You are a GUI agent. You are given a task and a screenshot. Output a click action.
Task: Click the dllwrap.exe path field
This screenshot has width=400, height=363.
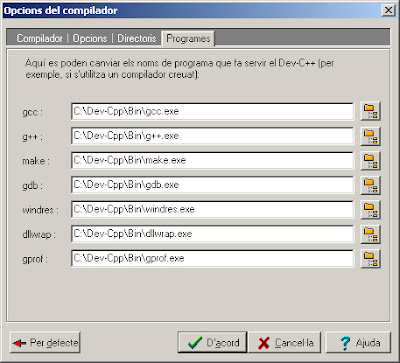[212, 234]
